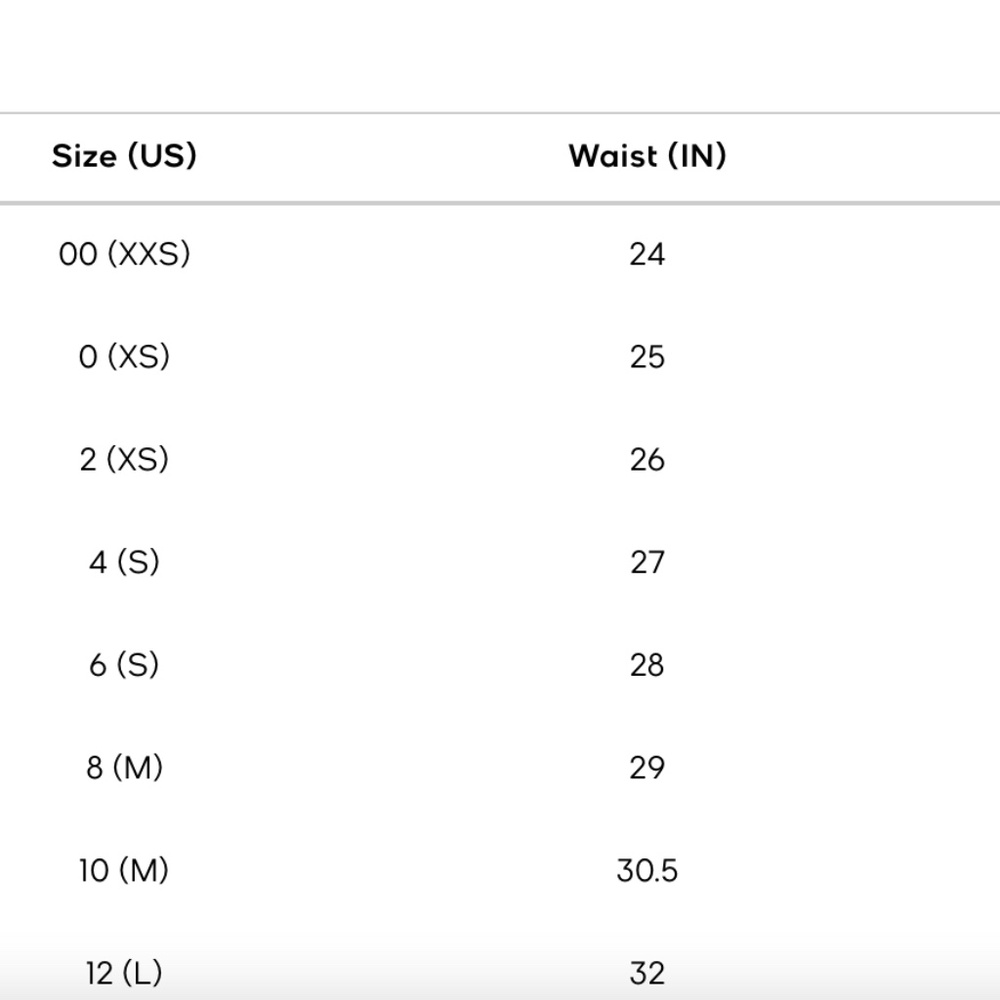Screen dimensions: 1000x1000
Task: Select the 0 (XS) size cell
Action: 124,357
